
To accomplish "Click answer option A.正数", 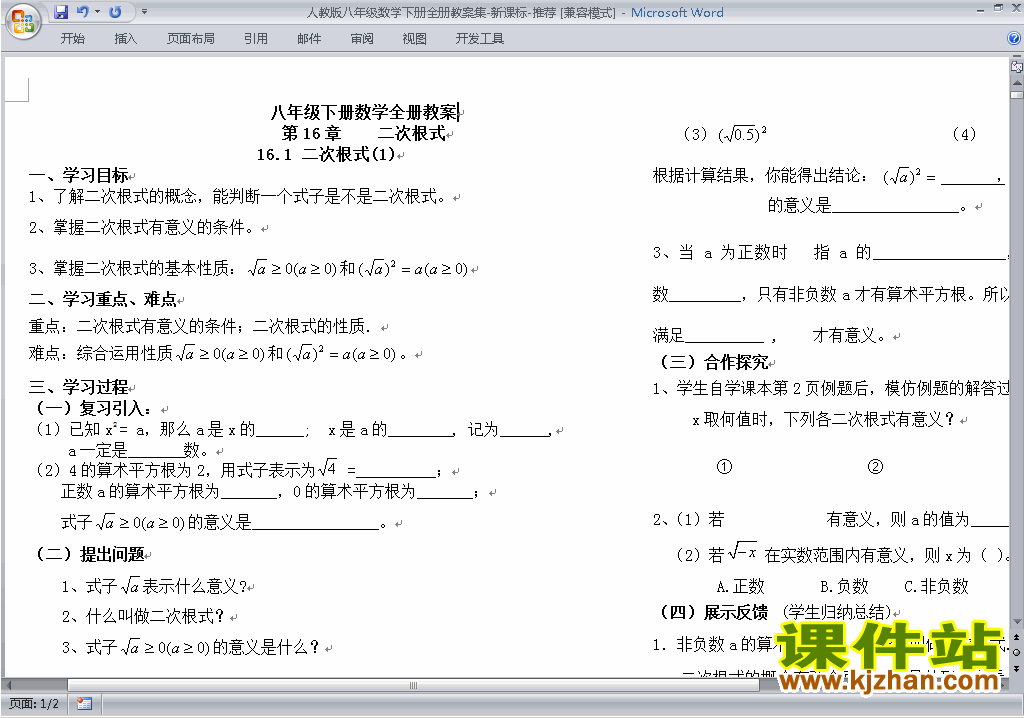I will [740, 587].
